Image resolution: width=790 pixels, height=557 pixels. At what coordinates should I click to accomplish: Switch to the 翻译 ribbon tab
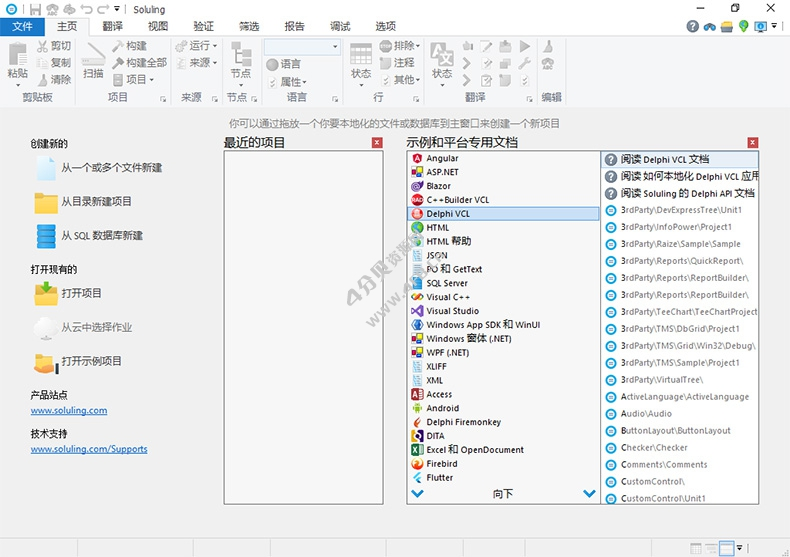pos(112,26)
